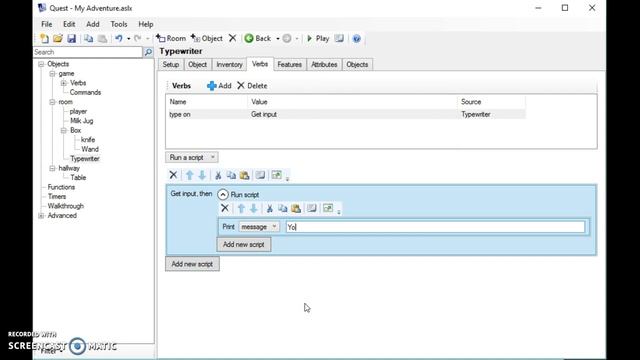640x360 pixels.
Task: Open code view in the outer script toolbar
Action: pyautogui.click(x=260, y=175)
